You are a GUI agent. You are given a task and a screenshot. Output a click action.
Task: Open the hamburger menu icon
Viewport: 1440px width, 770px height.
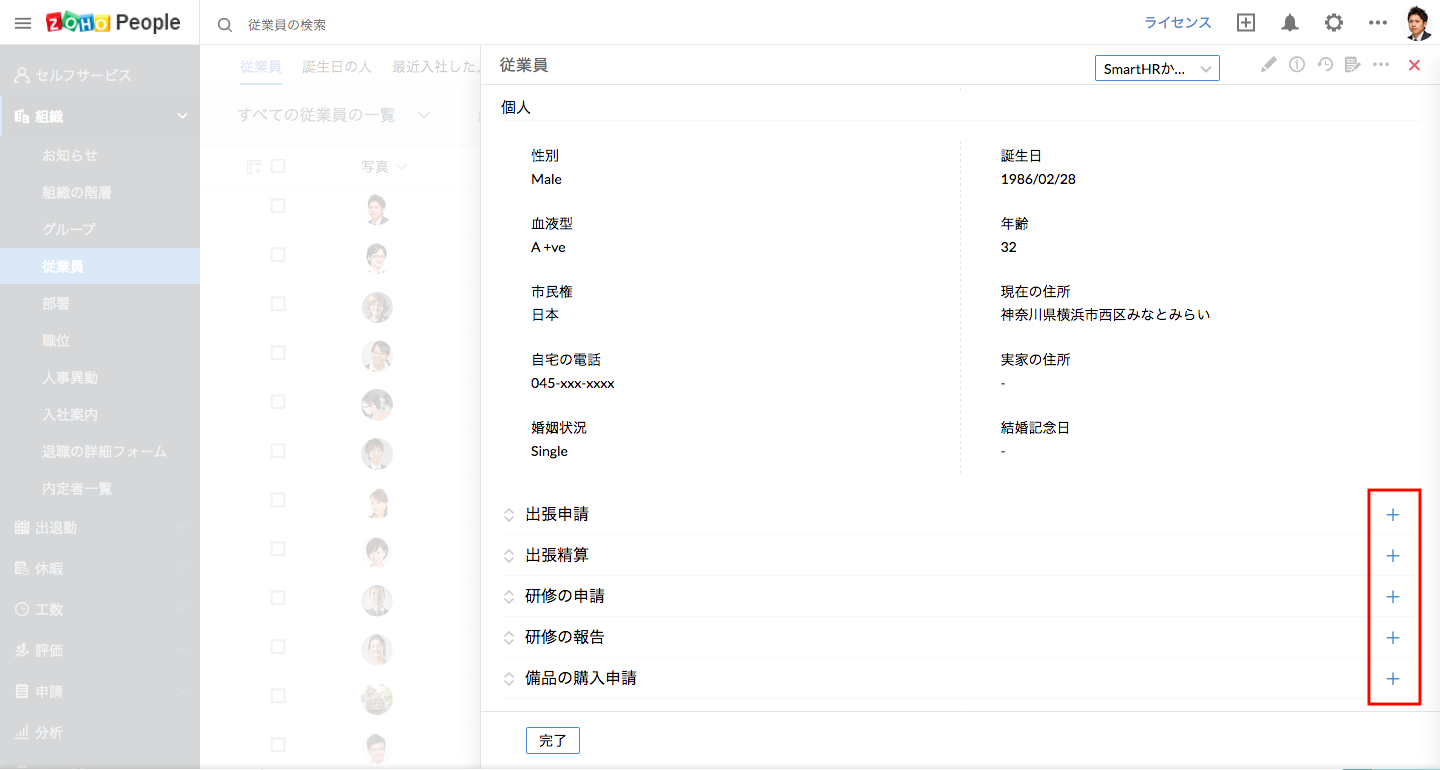click(23, 23)
